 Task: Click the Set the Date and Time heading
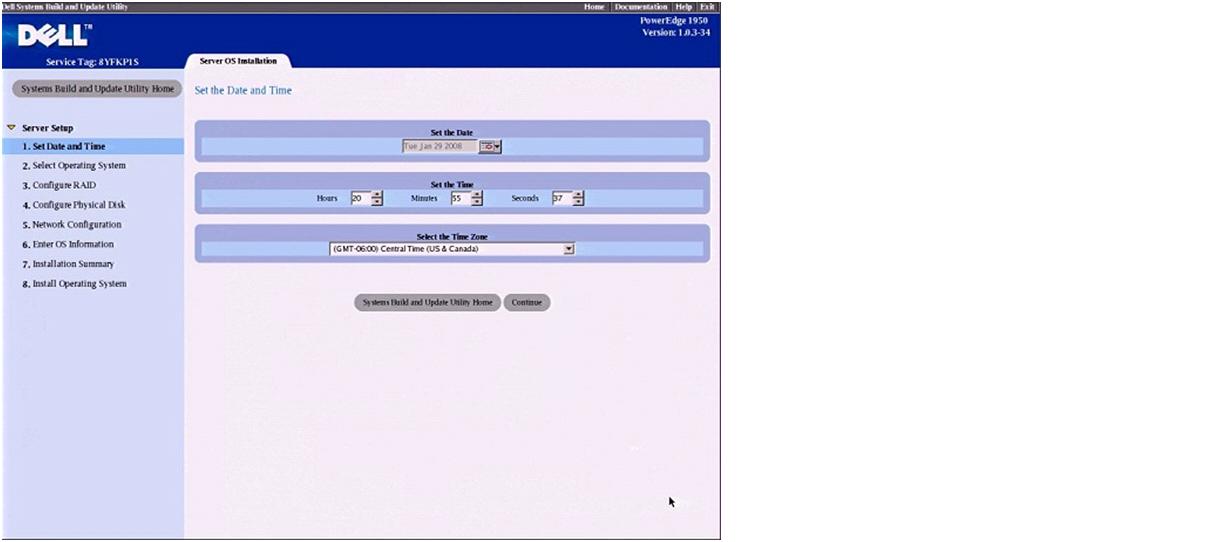[243, 90]
